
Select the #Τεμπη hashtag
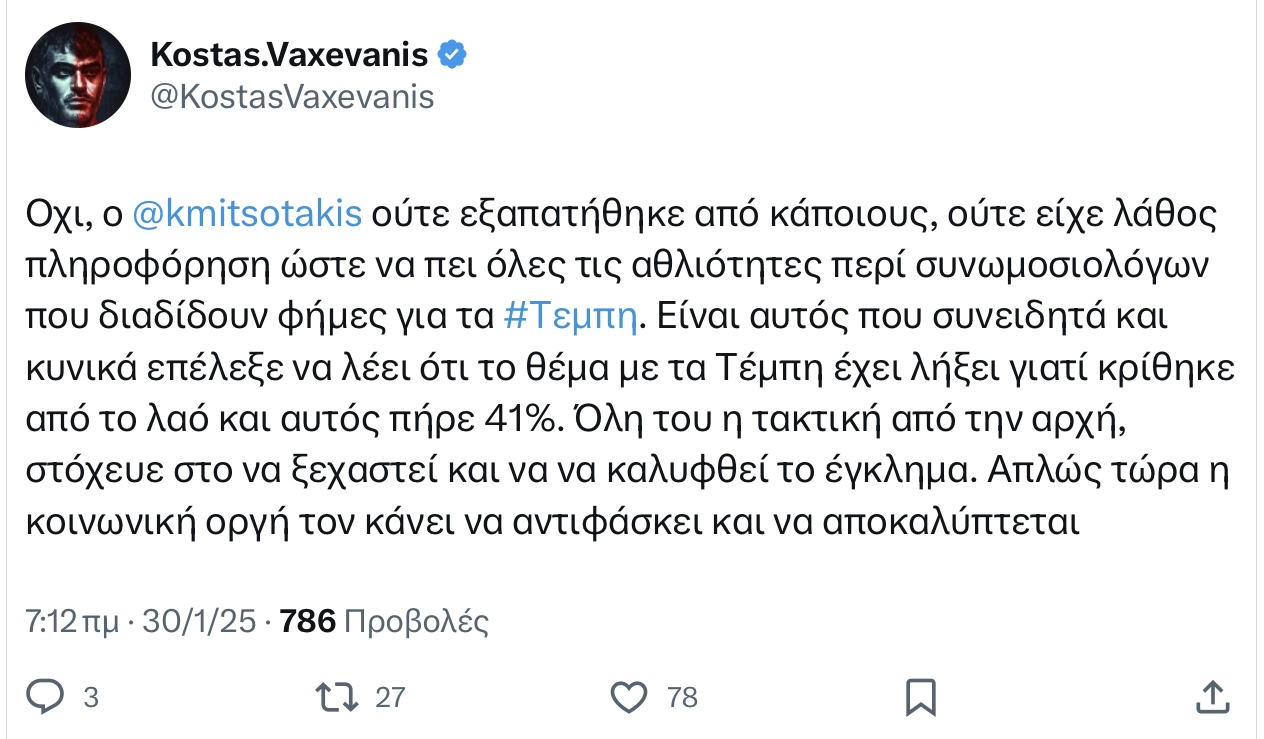tap(569, 316)
